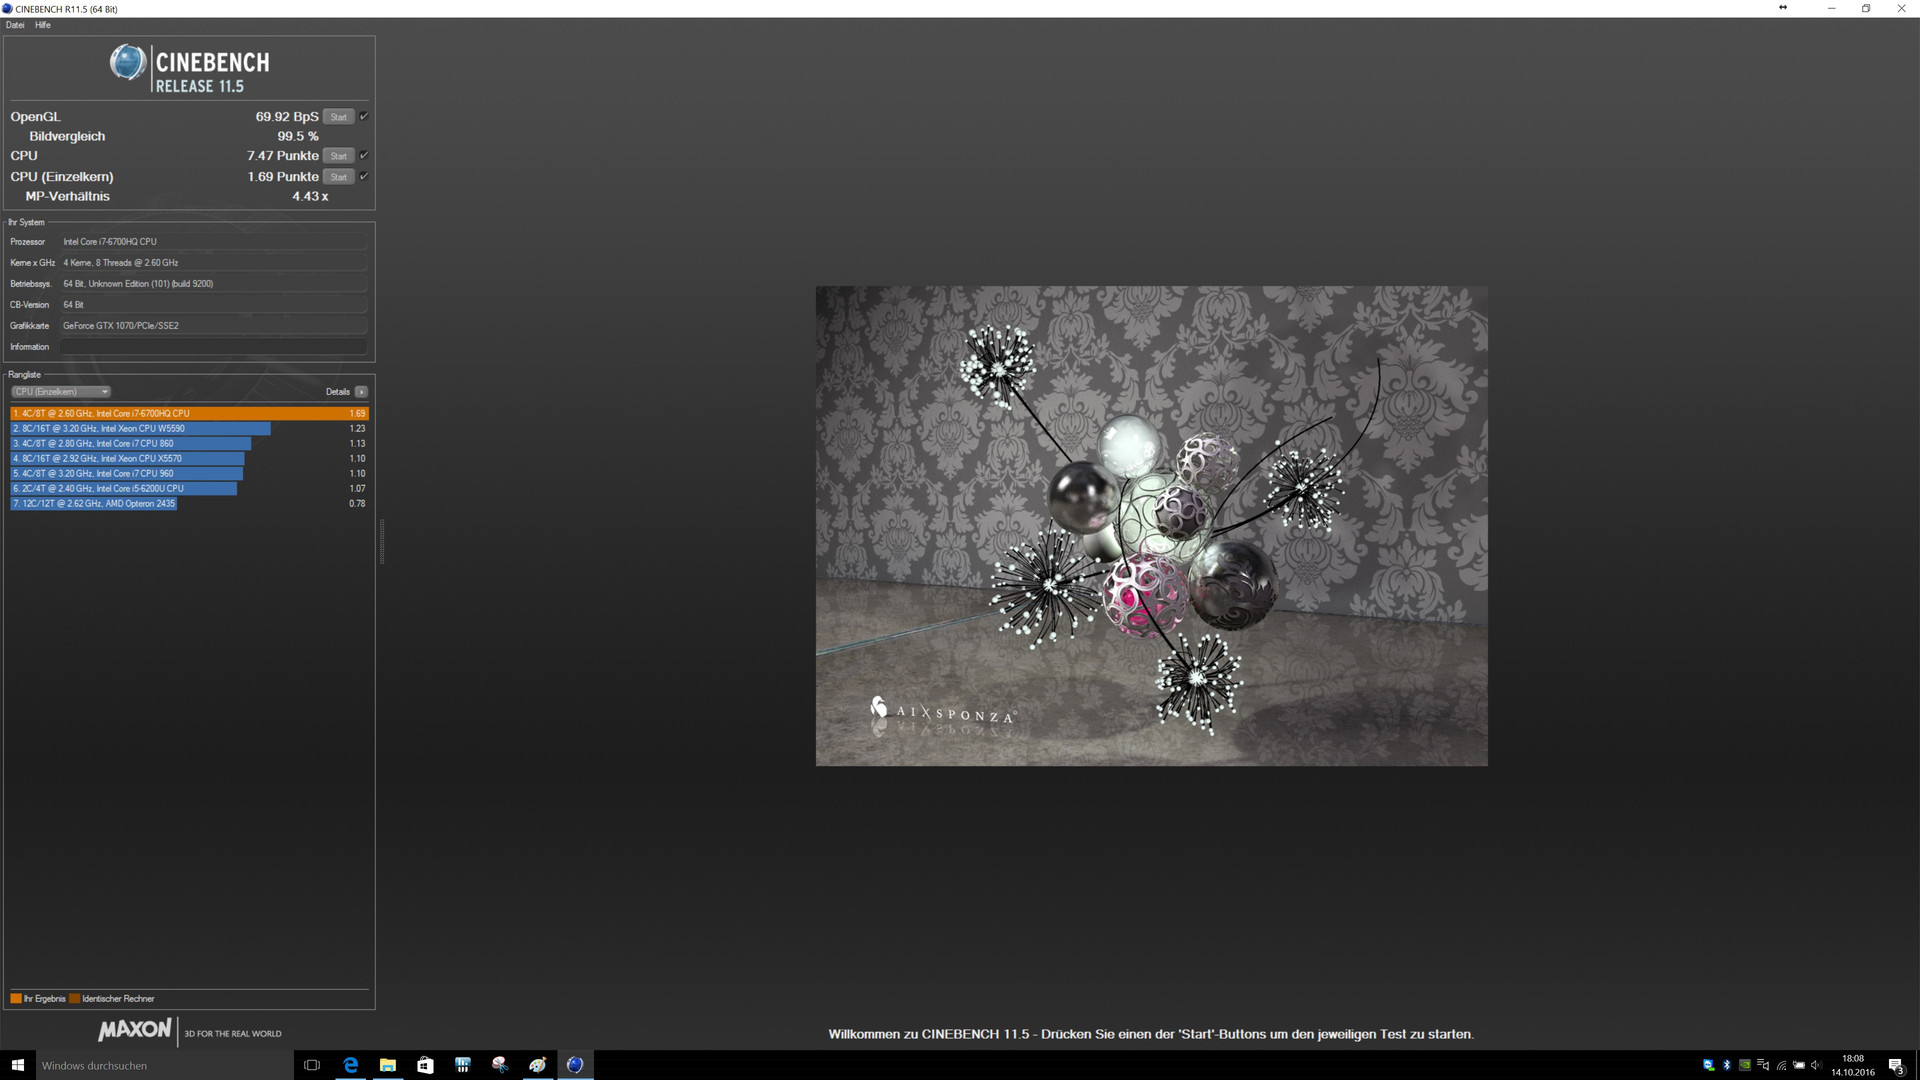The height and width of the screenshot is (1080, 1920).
Task: Select ranking row Intel Core i7 CPU 960
Action: [189, 473]
